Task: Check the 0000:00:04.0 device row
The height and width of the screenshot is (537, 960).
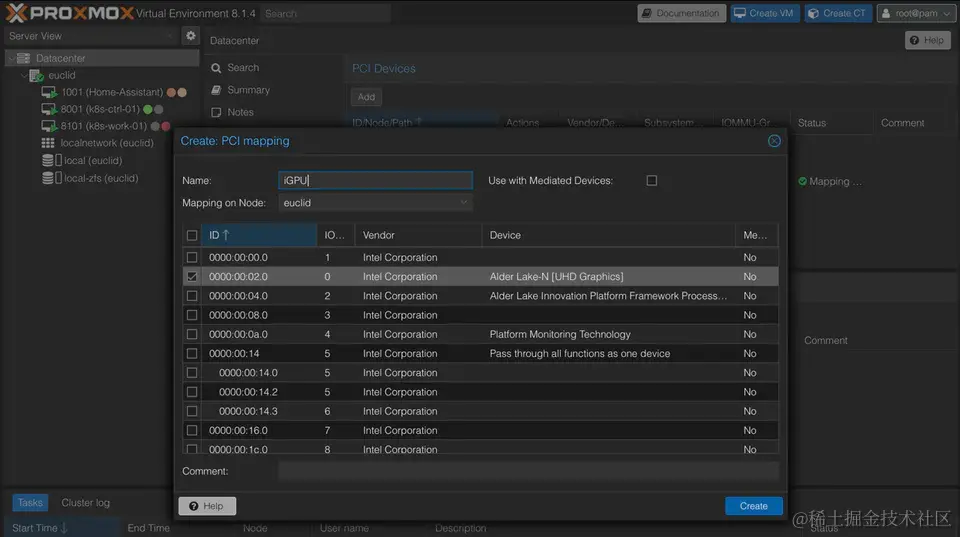Action: pos(192,296)
